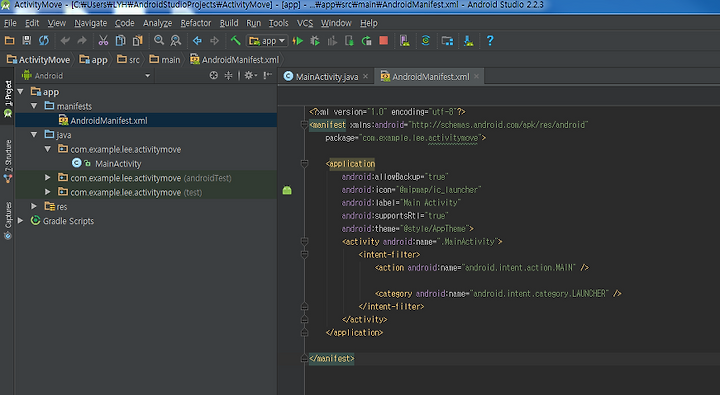Collapse the manifests folder node

pos(34,106)
